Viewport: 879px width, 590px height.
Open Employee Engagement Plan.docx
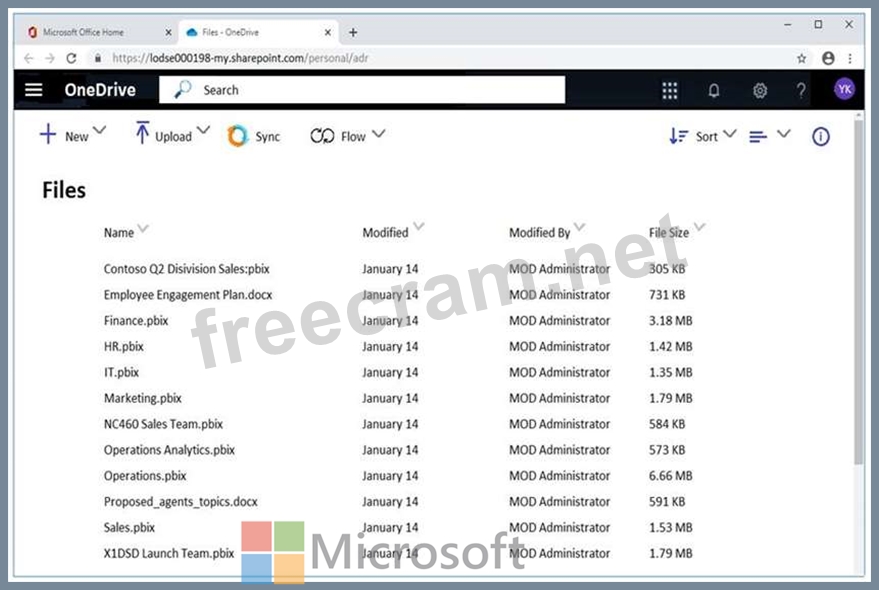tap(188, 294)
